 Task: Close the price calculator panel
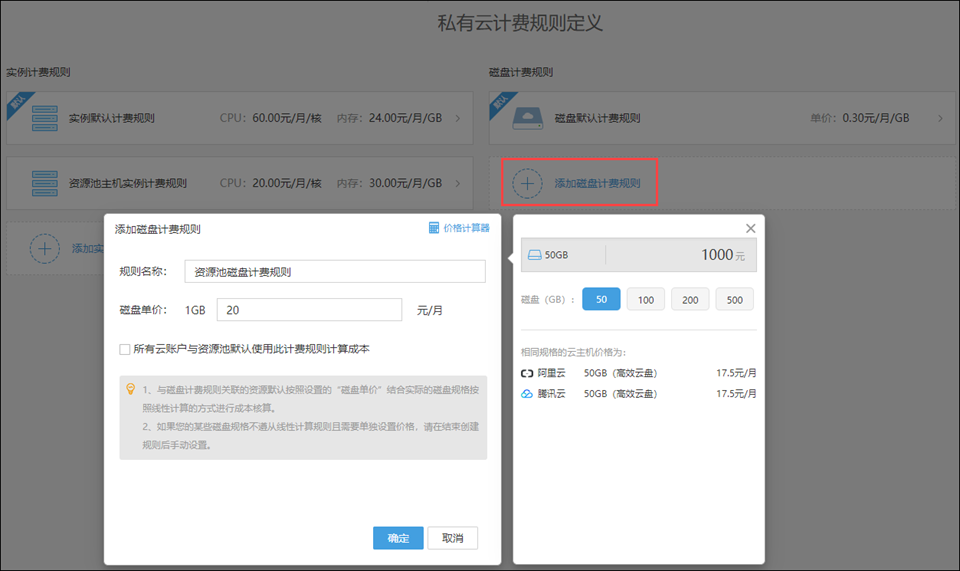tap(751, 228)
